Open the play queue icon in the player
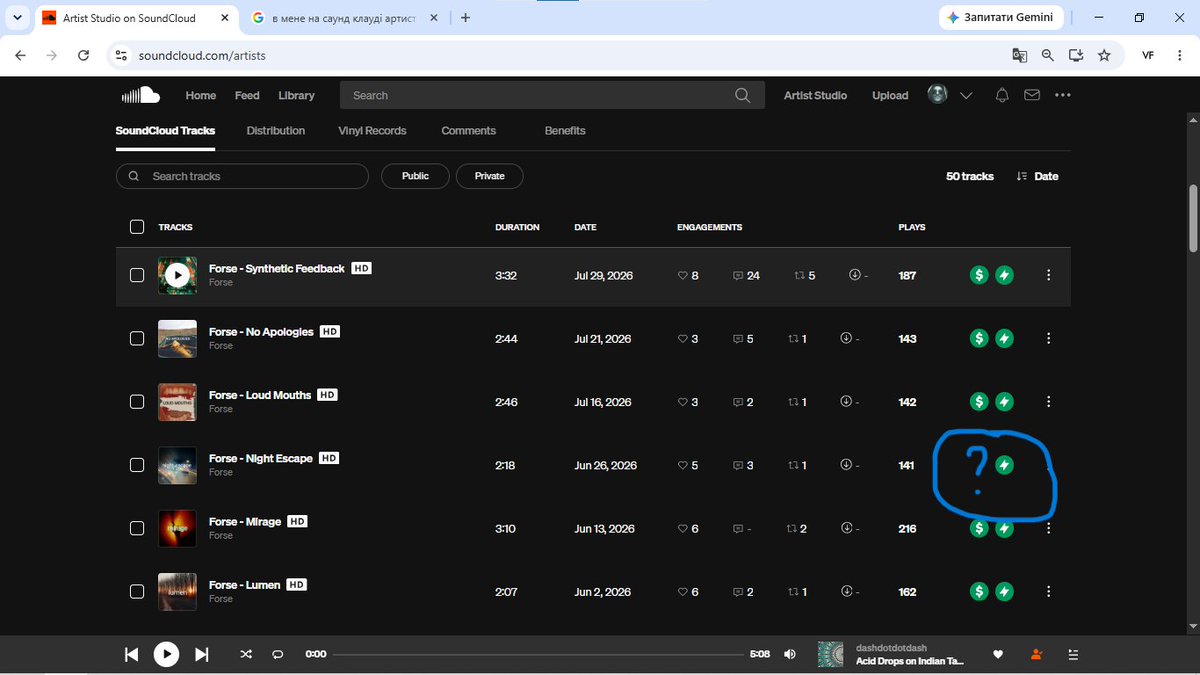The image size is (1200, 675). coord(1073,654)
